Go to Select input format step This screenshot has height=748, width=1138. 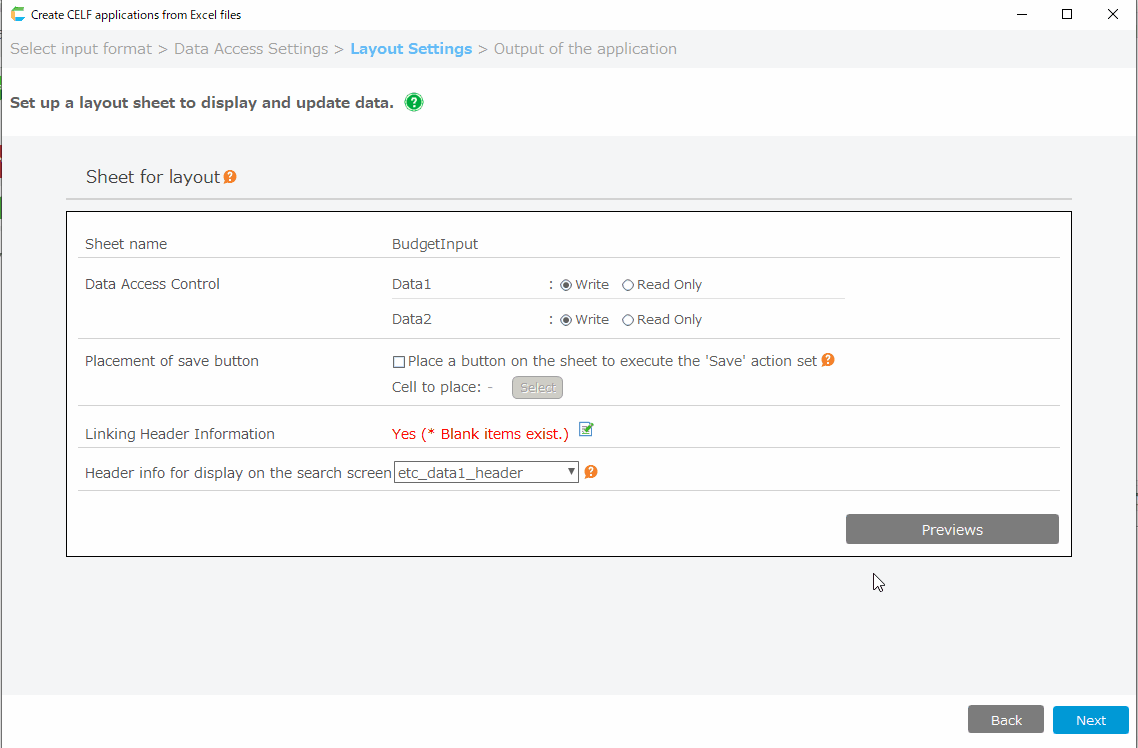81,49
